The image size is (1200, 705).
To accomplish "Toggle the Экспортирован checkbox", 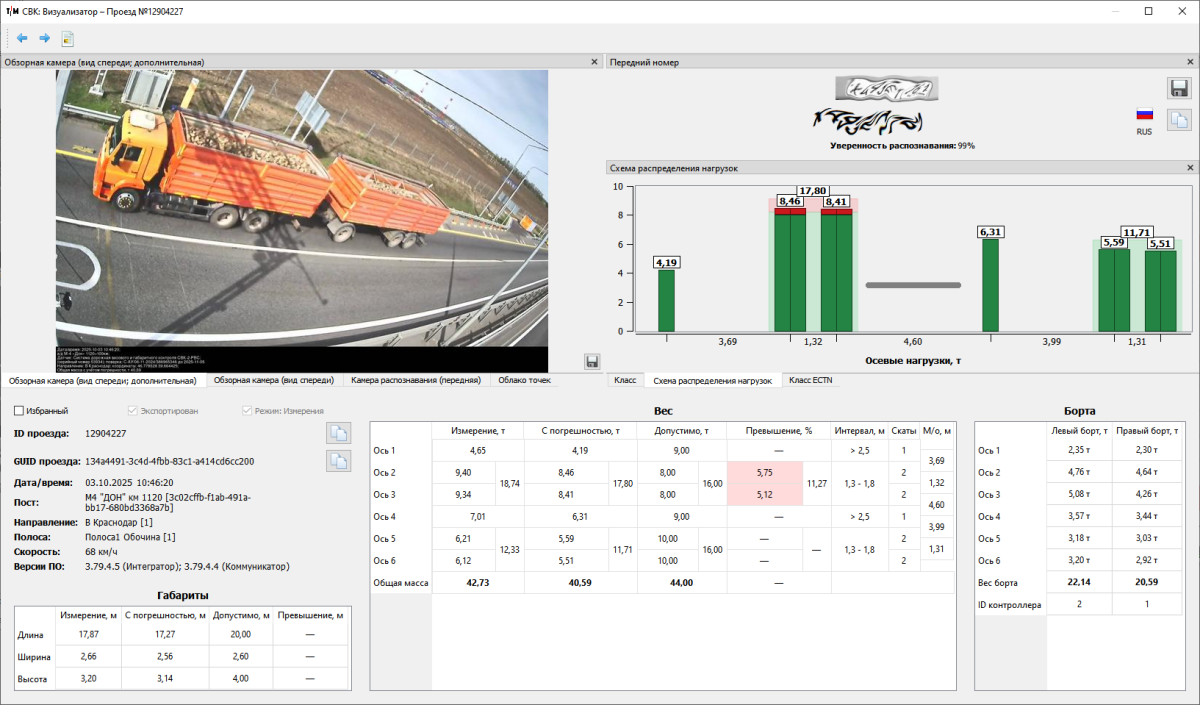I will (x=133, y=411).
